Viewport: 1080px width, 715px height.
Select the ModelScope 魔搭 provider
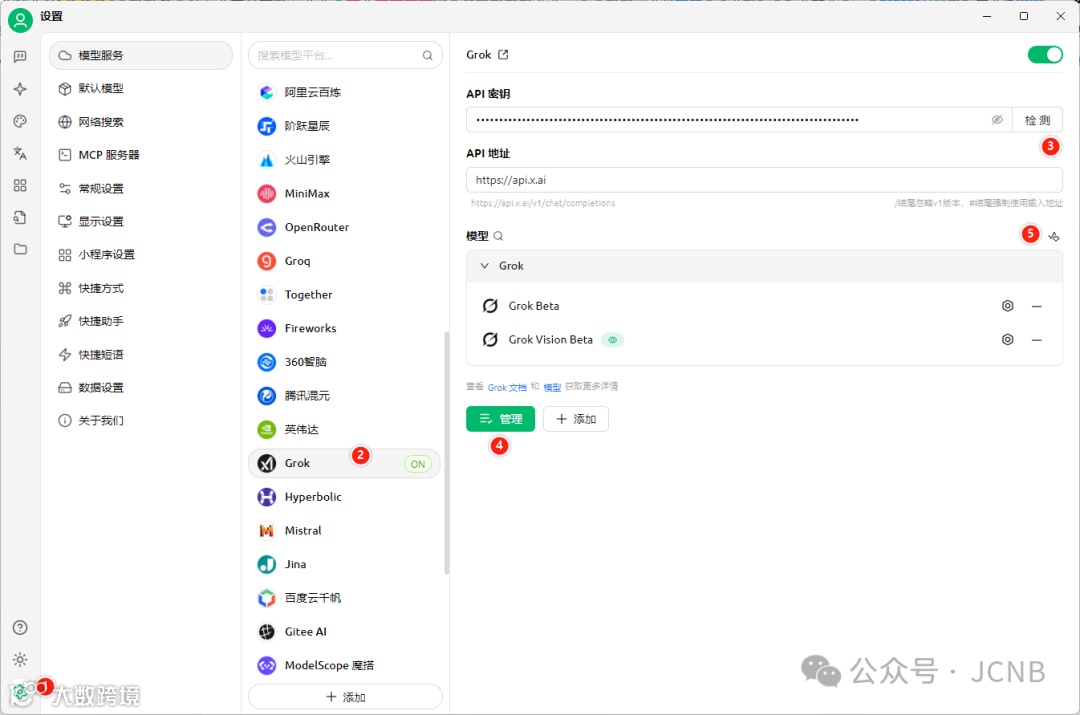click(344, 665)
